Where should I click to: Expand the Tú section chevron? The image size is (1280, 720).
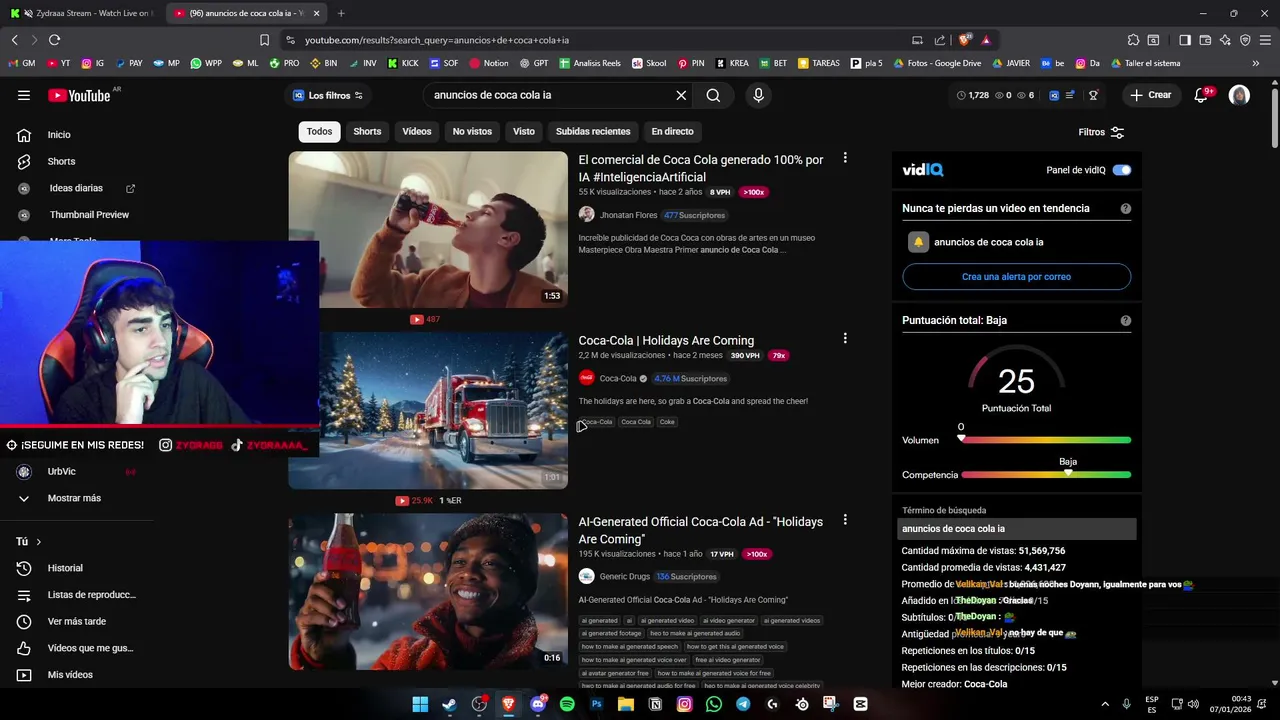pyautogui.click(x=38, y=542)
